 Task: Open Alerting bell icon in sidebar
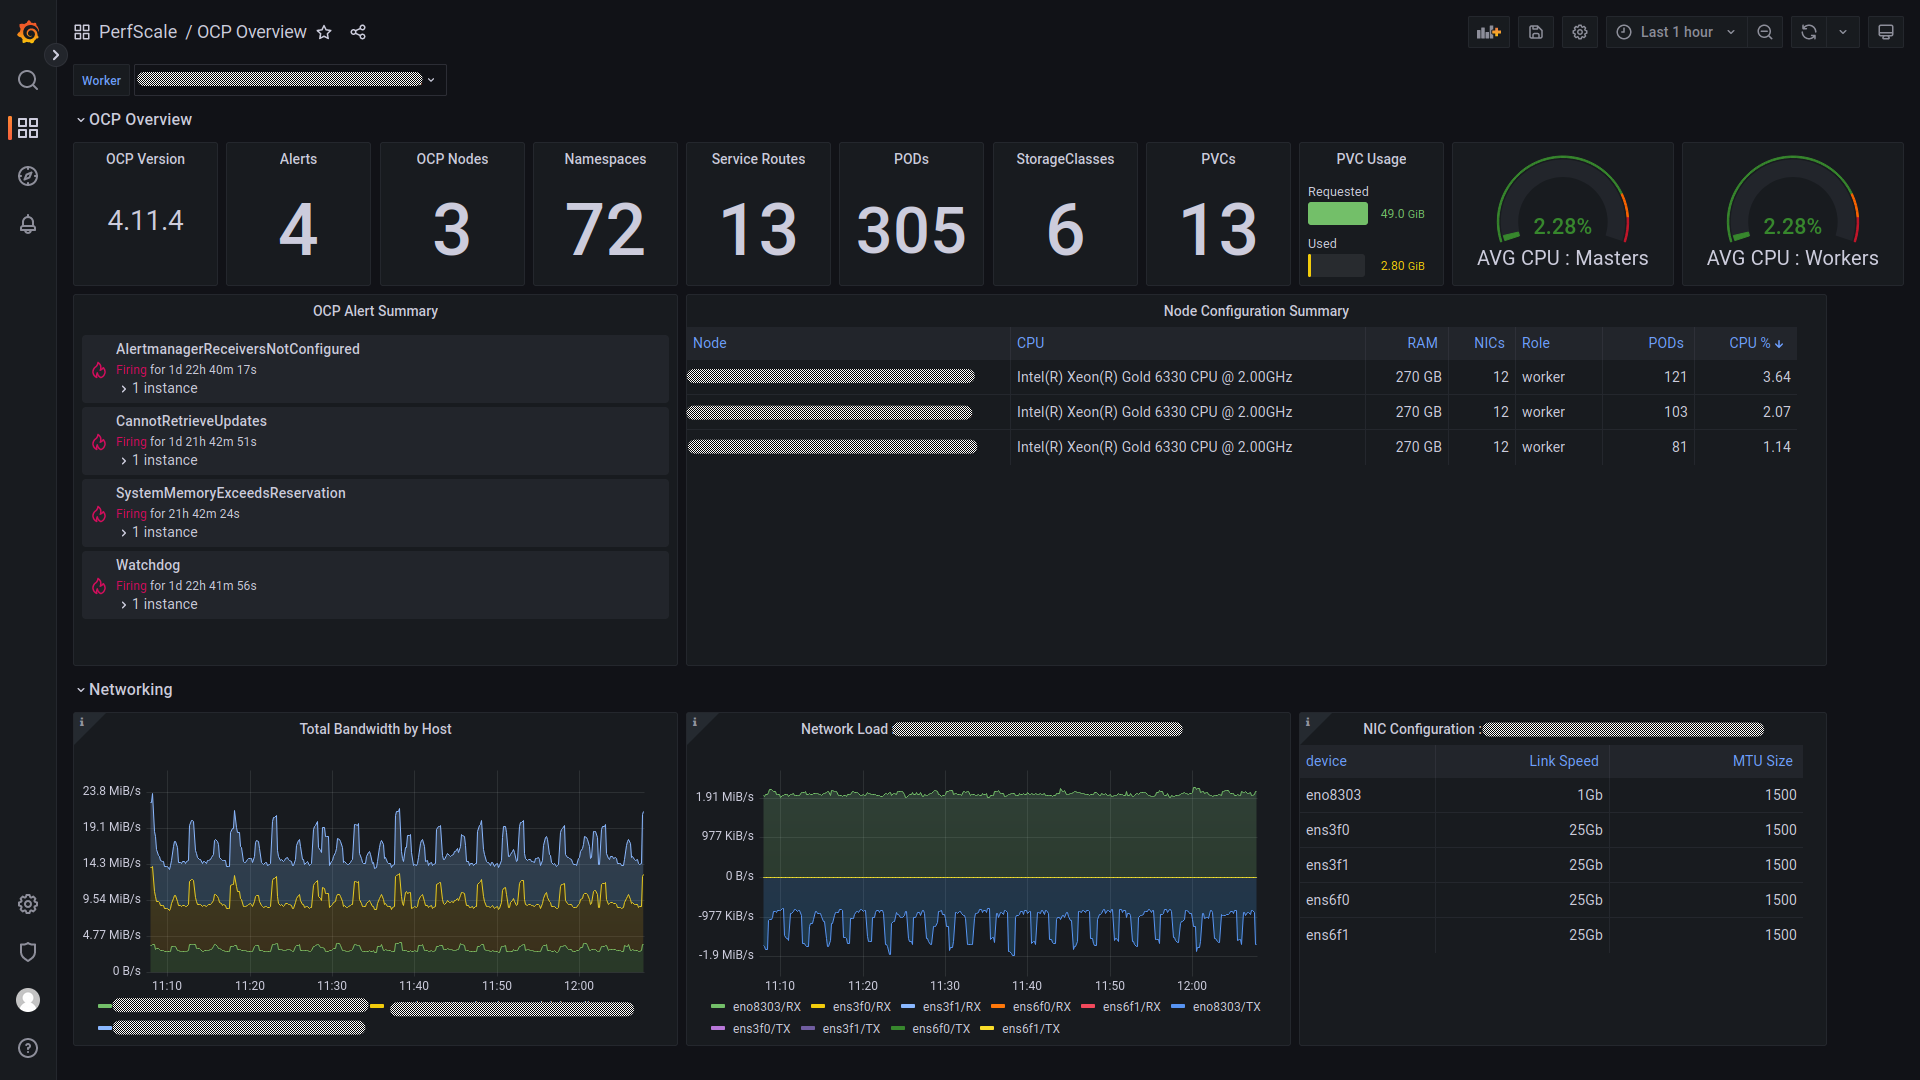pyautogui.click(x=28, y=224)
